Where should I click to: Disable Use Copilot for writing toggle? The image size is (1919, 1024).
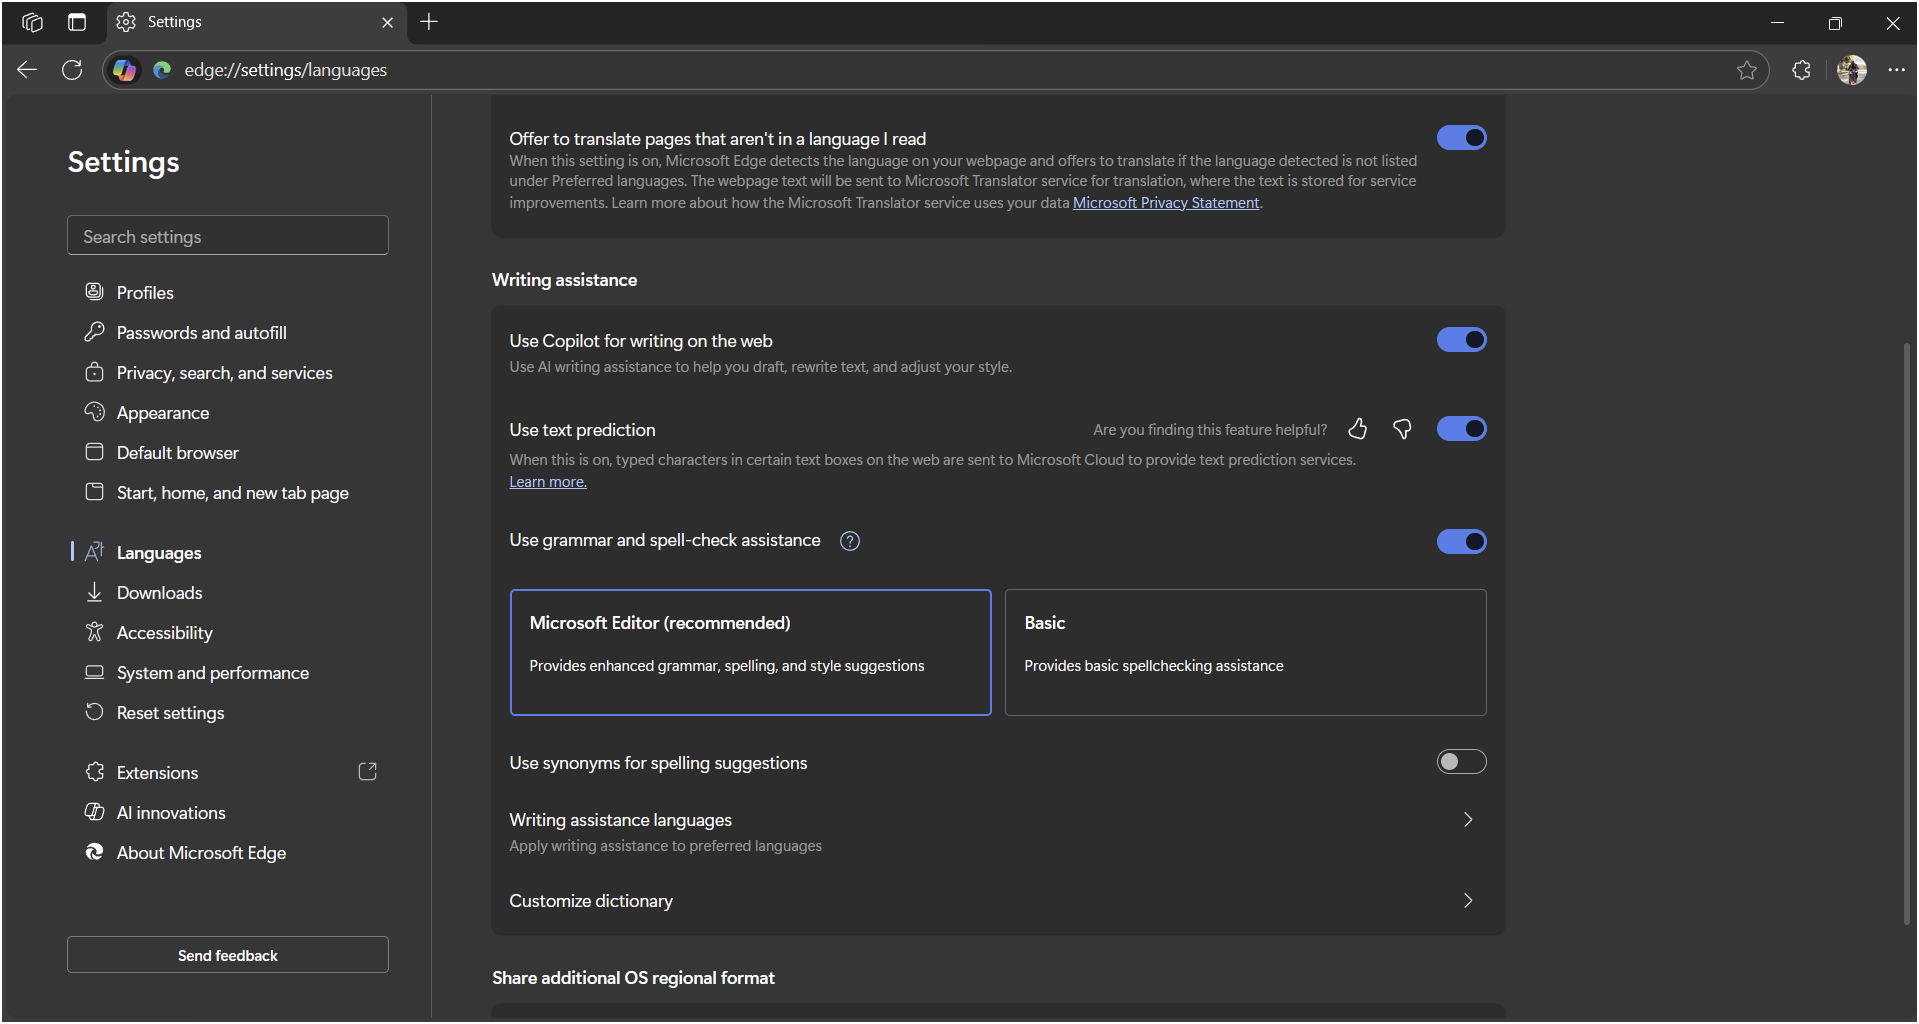[1461, 340]
